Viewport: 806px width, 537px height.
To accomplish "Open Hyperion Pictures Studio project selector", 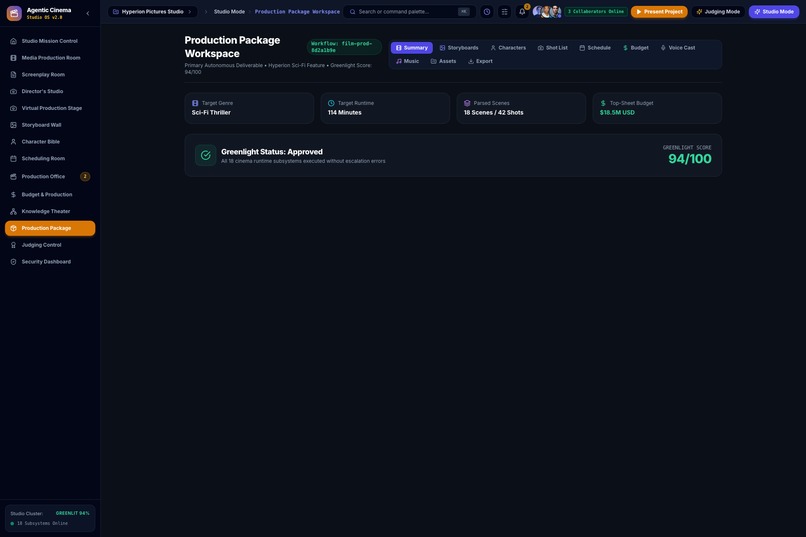I will pos(152,12).
